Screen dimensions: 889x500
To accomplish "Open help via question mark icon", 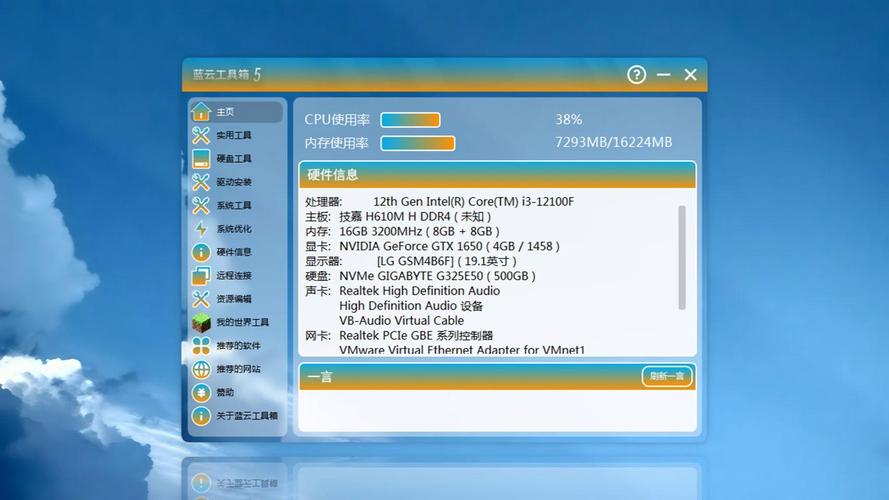I will point(636,74).
